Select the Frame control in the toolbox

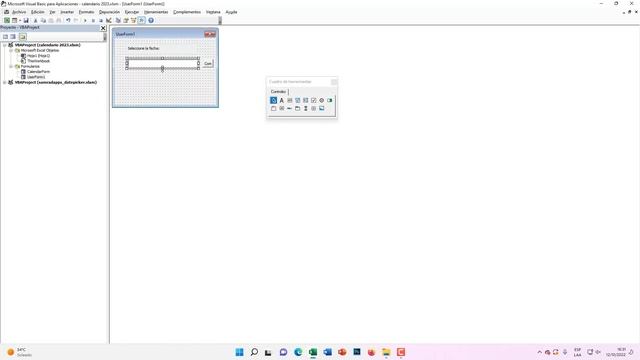[273, 108]
